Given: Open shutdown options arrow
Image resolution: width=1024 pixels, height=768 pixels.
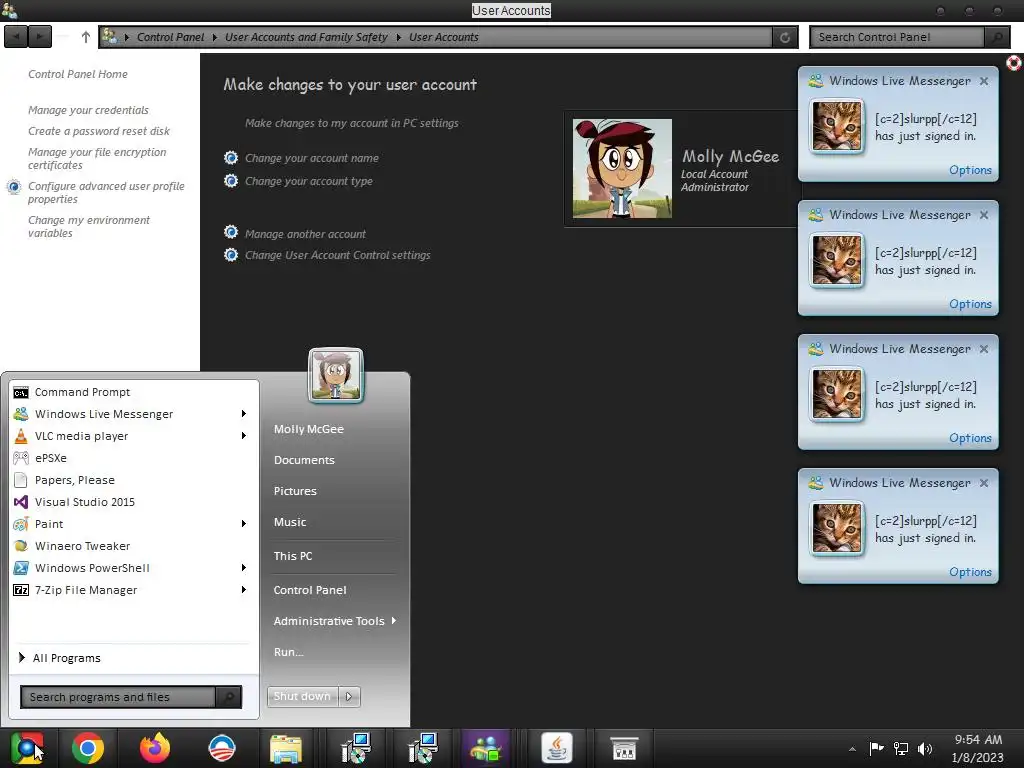Looking at the screenshot, I should [x=349, y=696].
